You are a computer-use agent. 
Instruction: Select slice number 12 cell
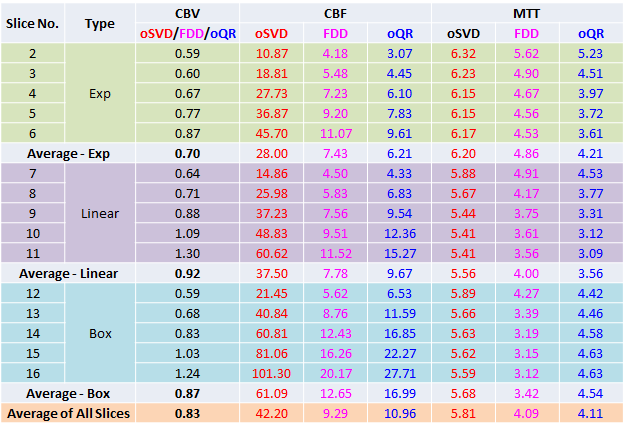(x=32, y=293)
